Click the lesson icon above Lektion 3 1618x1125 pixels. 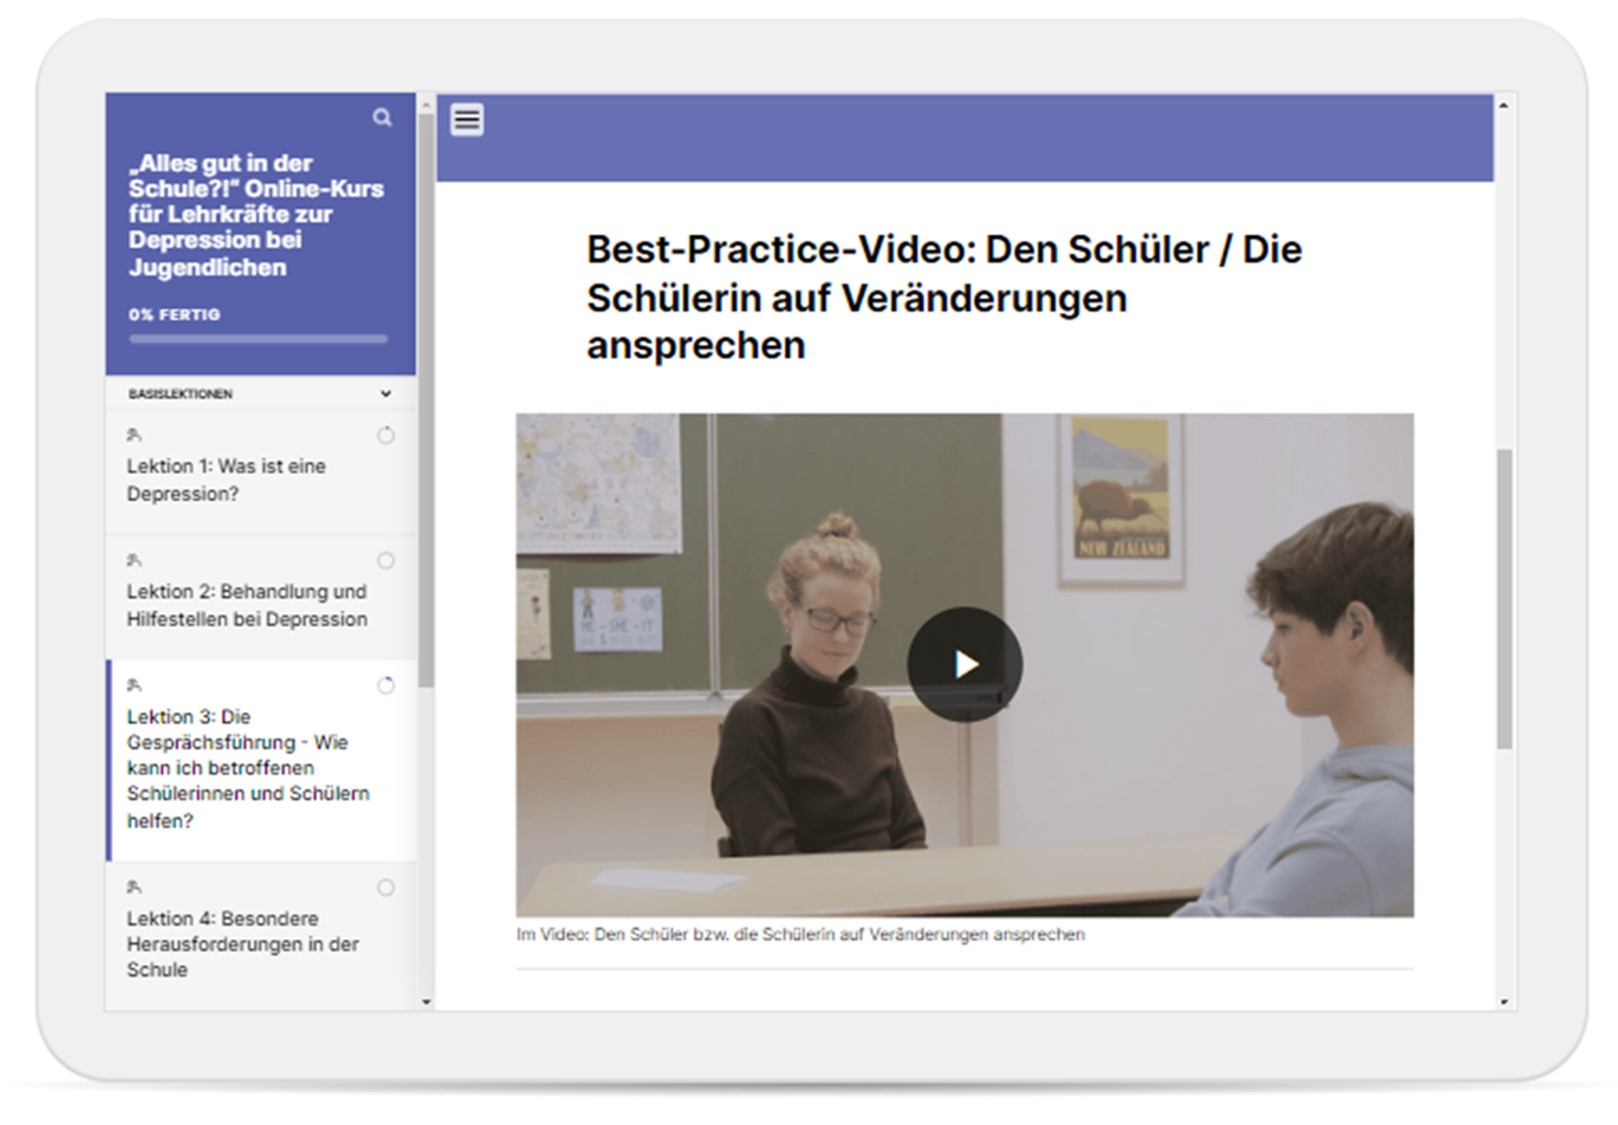coord(134,685)
